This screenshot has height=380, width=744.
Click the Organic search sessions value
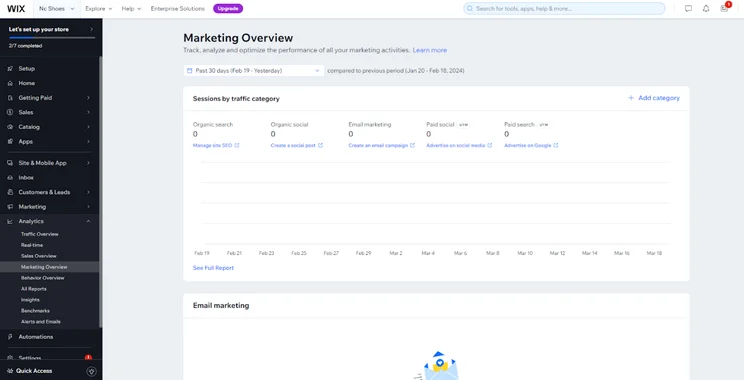[195, 134]
